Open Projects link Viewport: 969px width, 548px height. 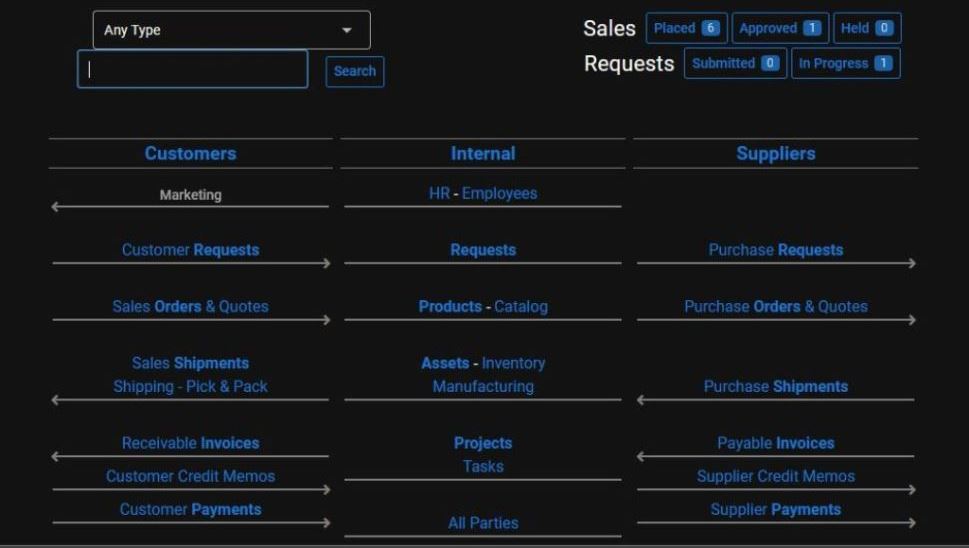pos(483,443)
